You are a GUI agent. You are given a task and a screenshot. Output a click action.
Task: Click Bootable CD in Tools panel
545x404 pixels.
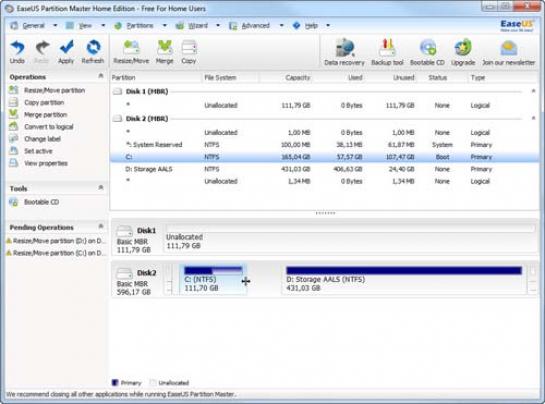coord(41,202)
